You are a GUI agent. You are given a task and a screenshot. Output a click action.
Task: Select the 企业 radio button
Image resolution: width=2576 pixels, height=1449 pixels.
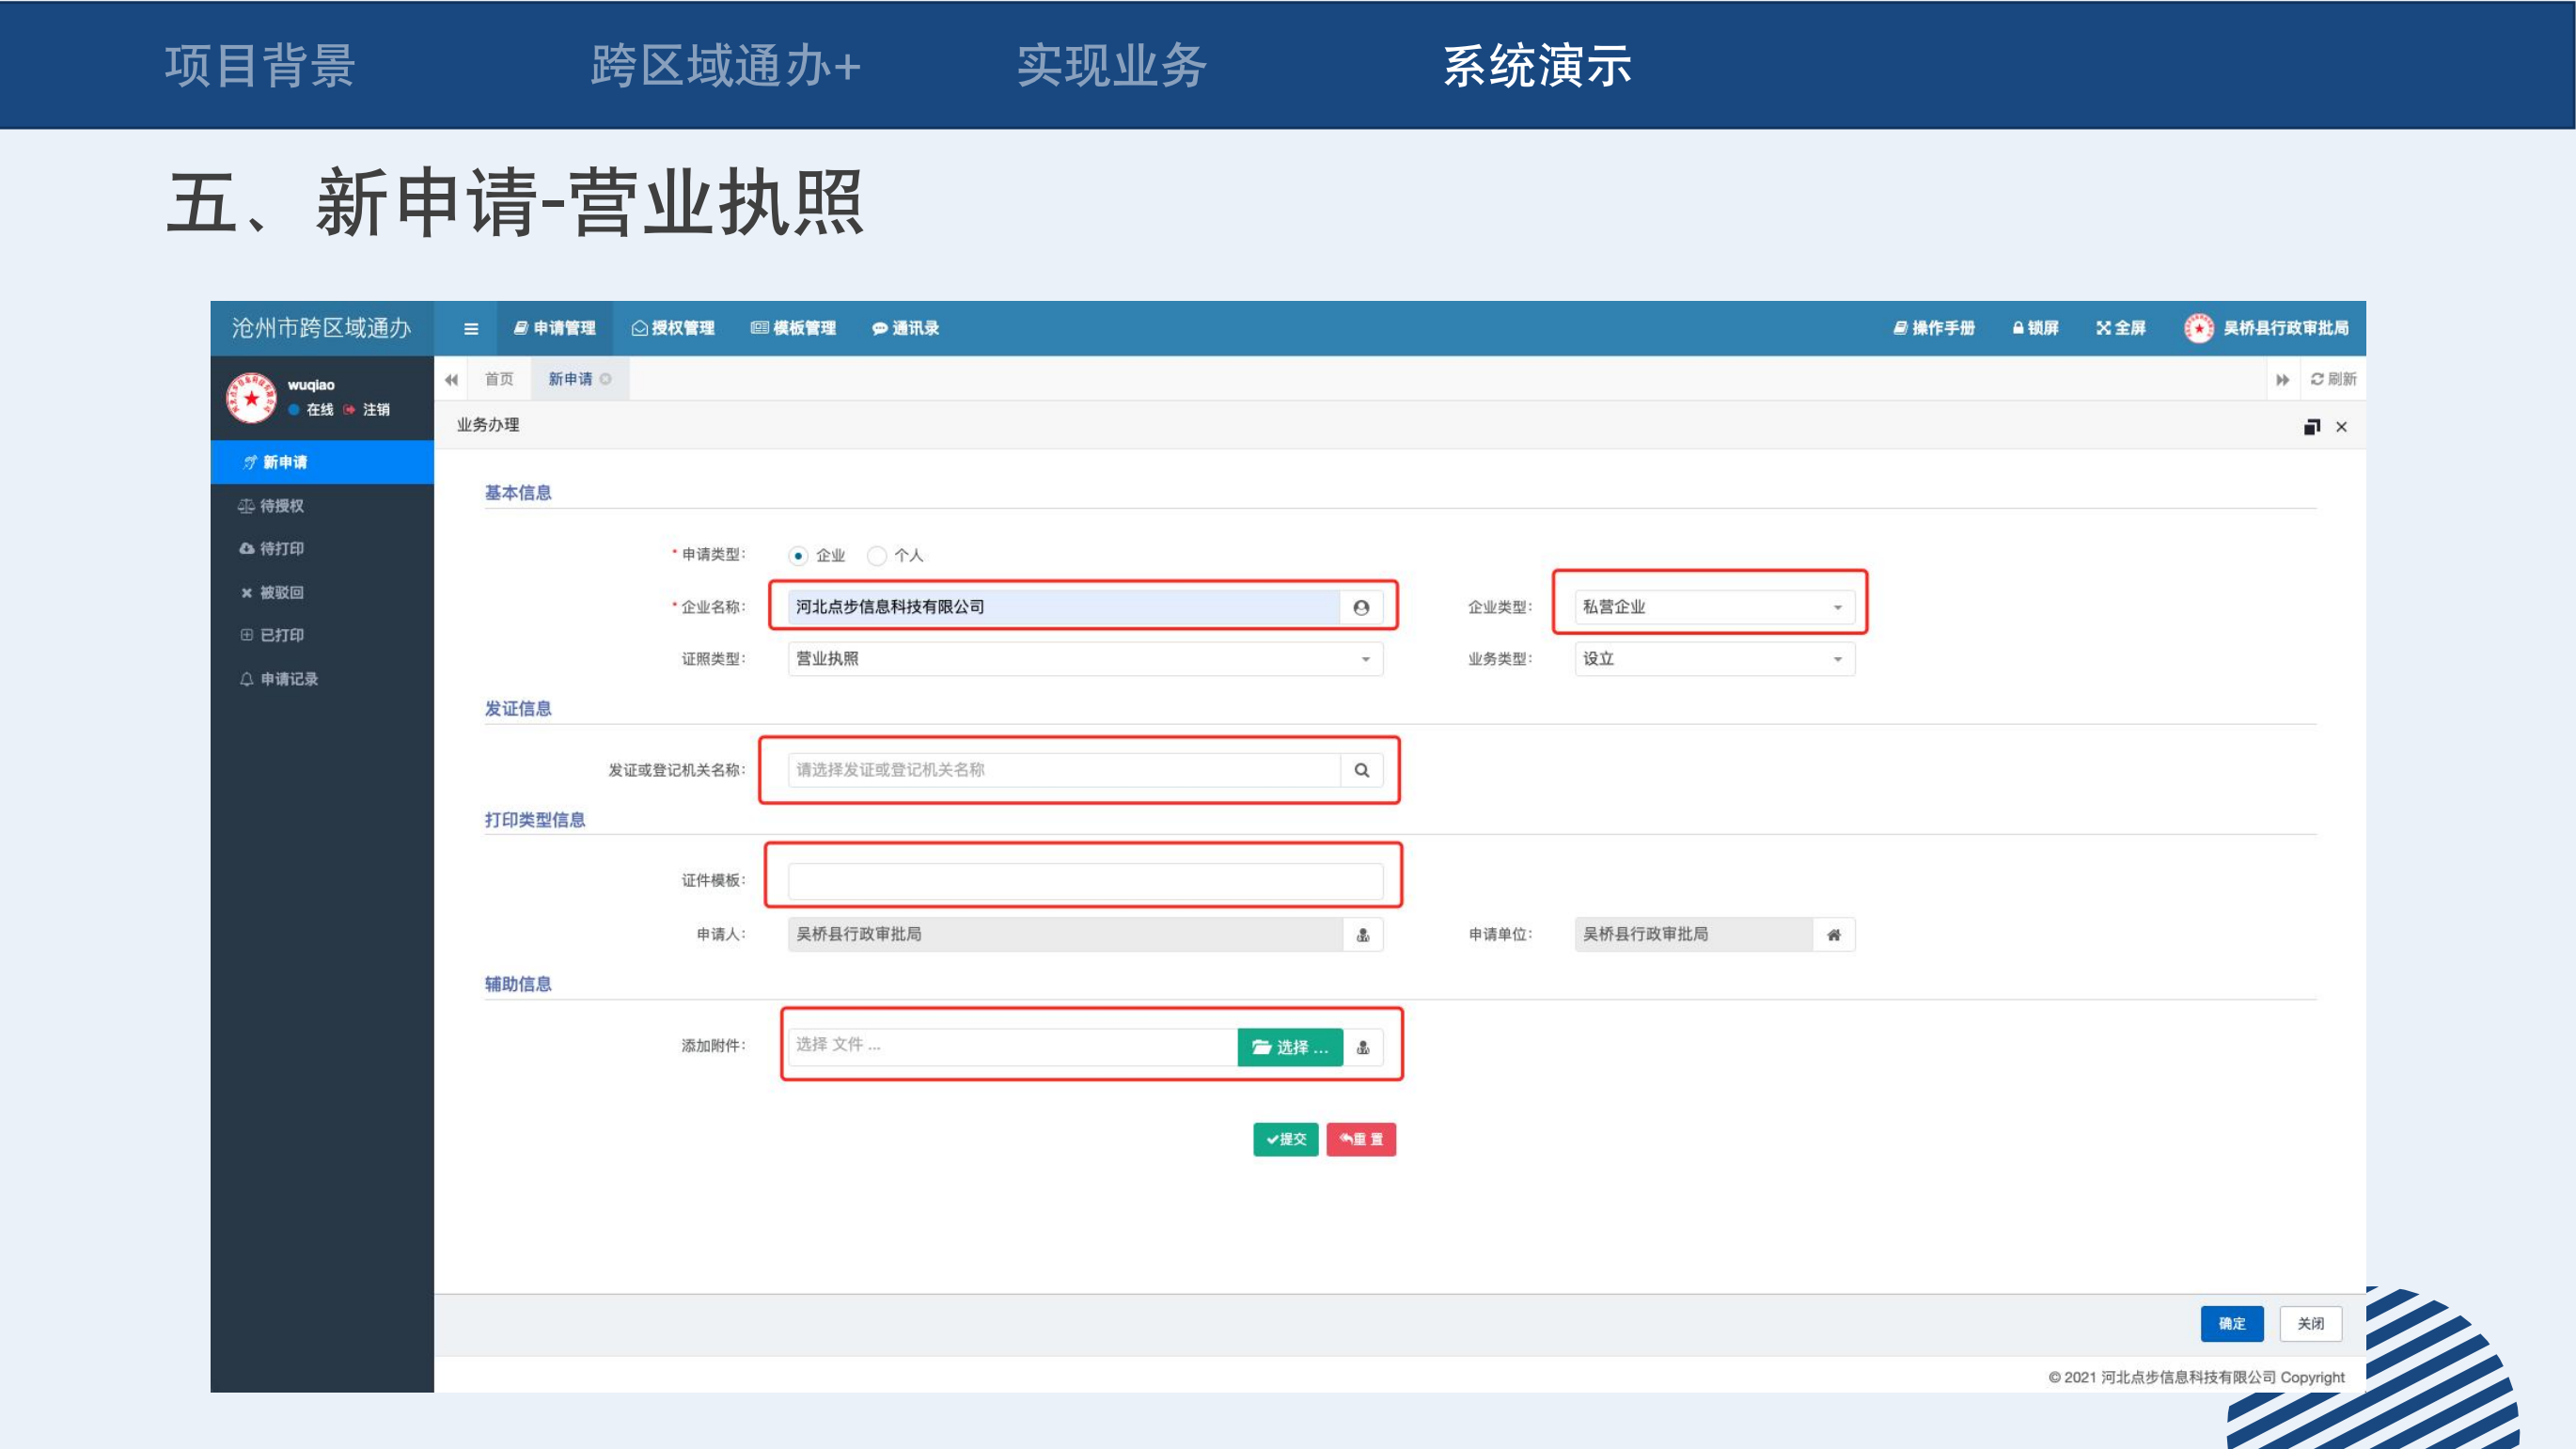[798, 556]
